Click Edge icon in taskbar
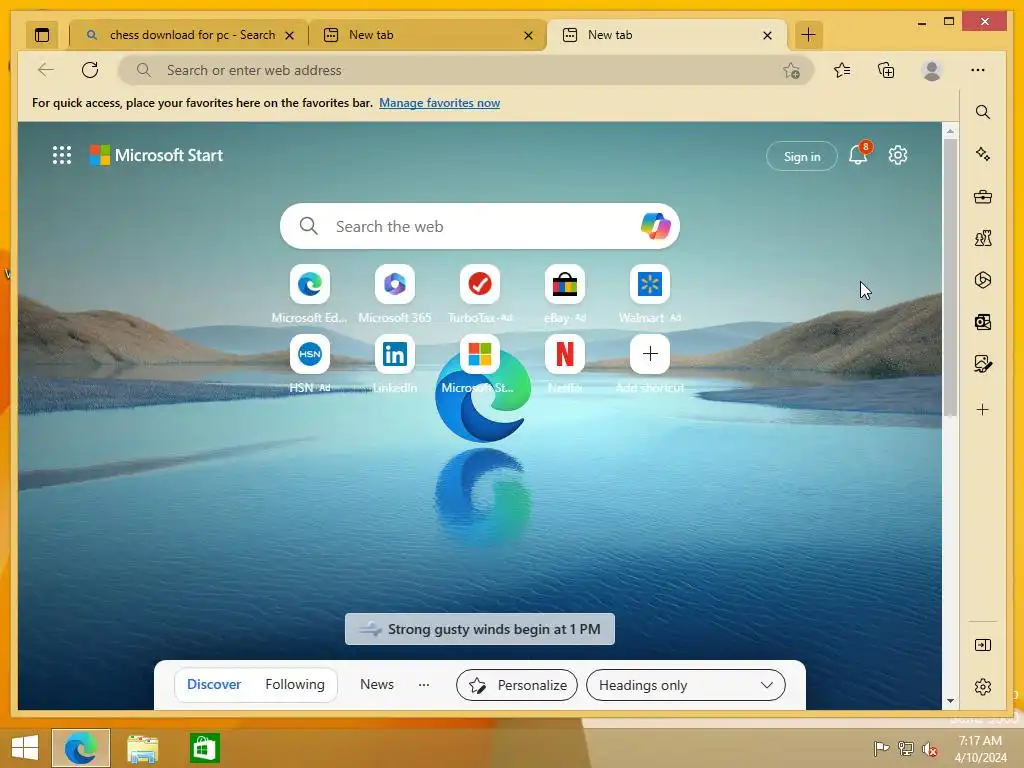This screenshot has width=1024, height=768. (81, 748)
